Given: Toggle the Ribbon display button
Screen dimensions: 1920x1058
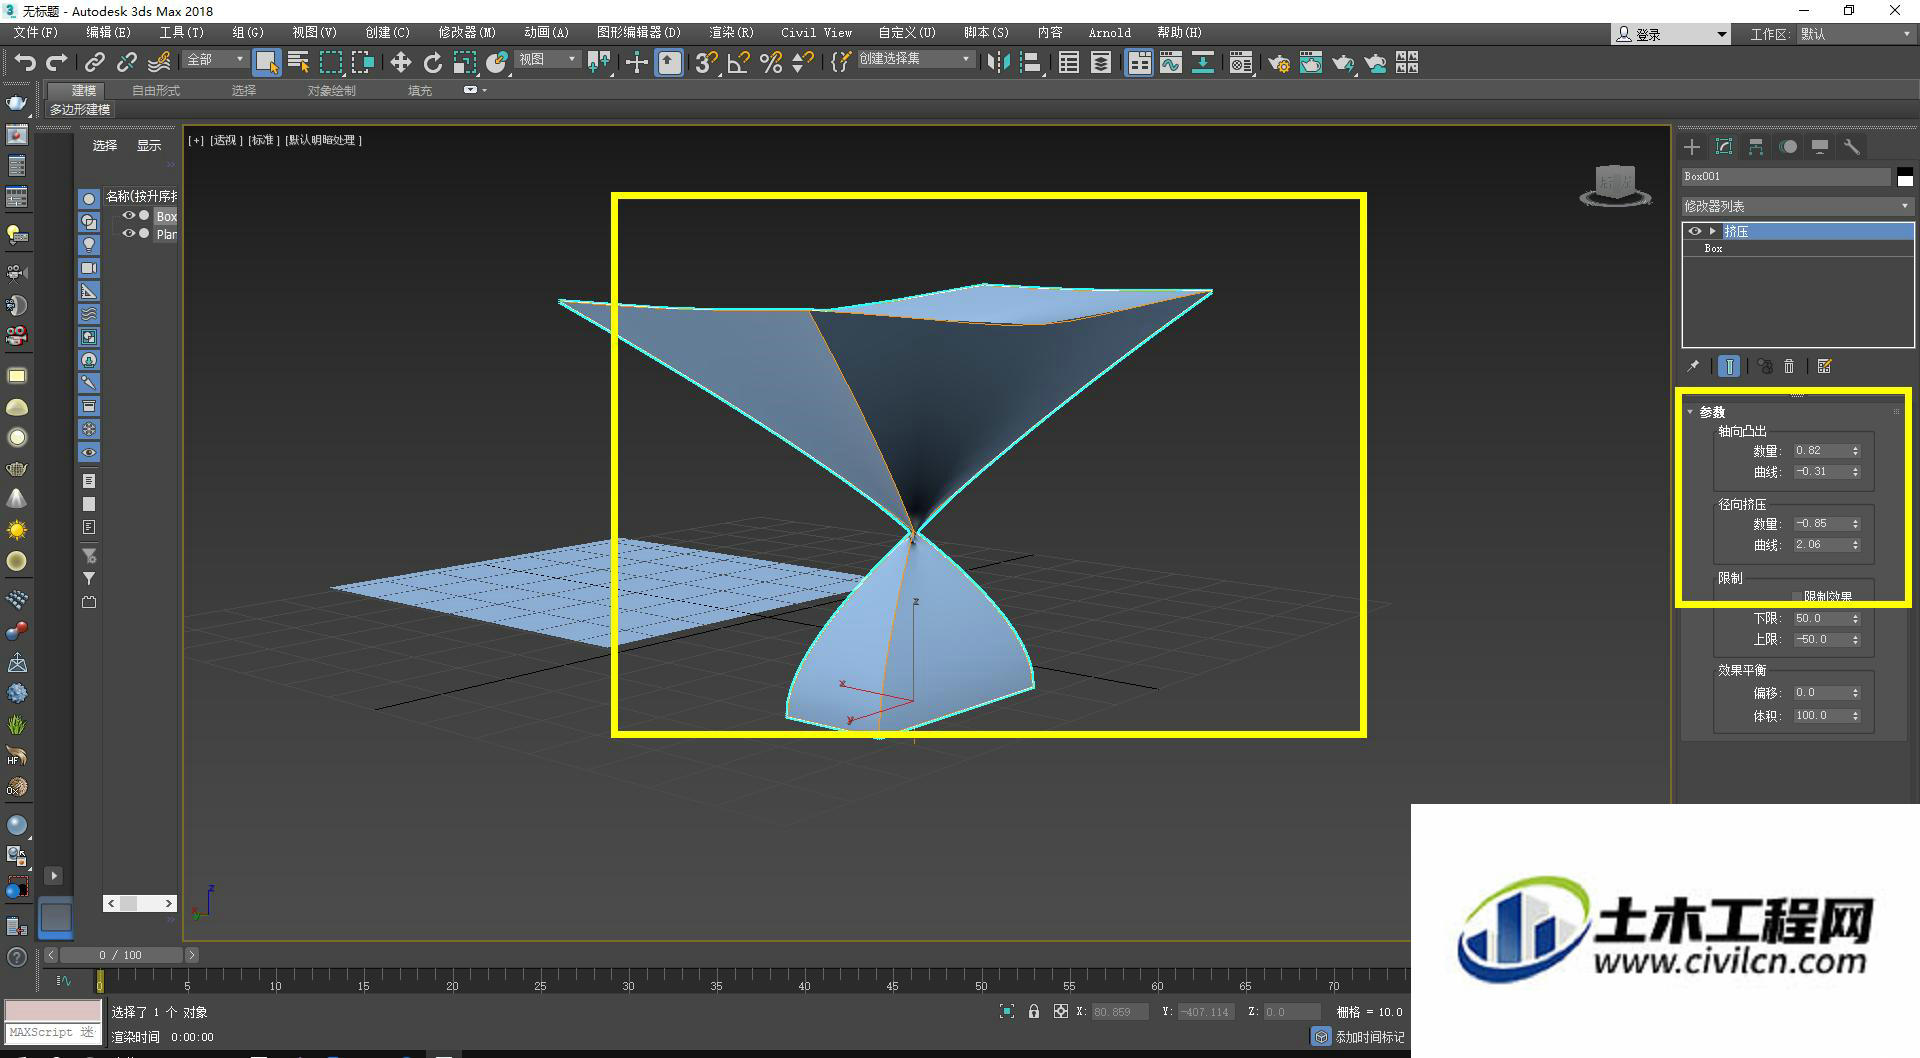Looking at the screenshot, I should click(1139, 63).
